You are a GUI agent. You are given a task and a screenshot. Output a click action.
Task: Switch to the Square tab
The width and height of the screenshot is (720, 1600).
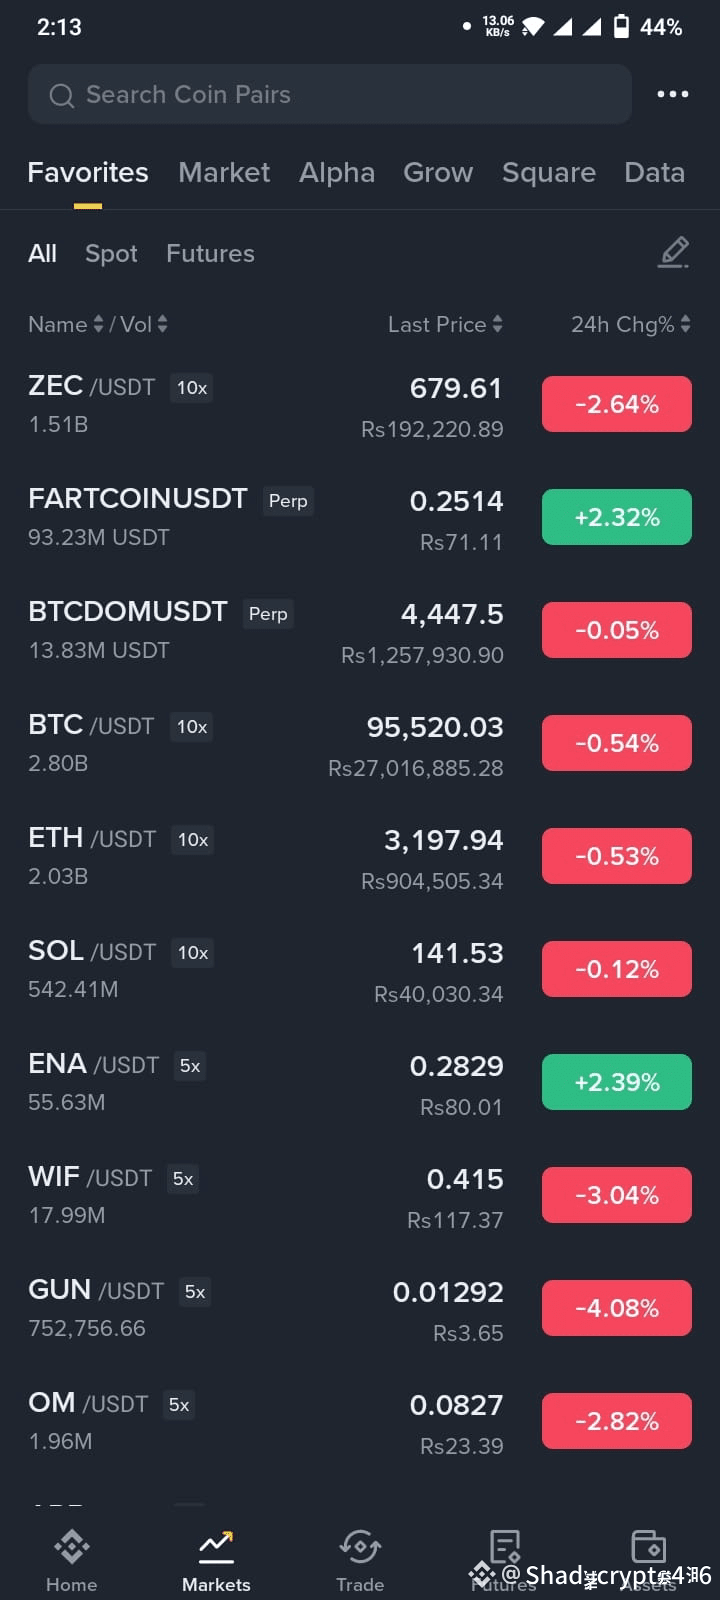(549, 173)
